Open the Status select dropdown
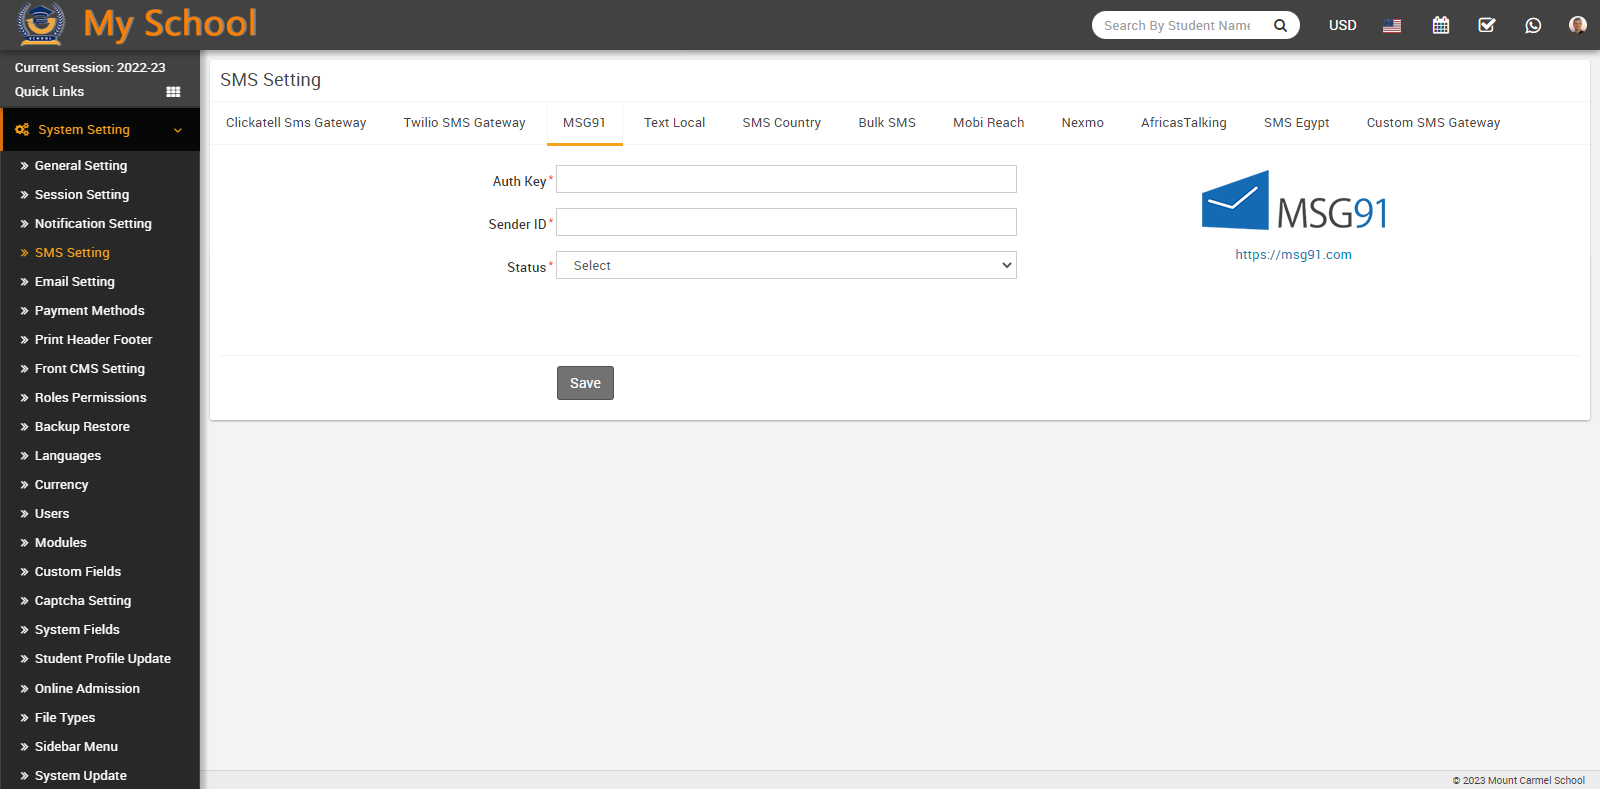This screenshot has height=789, width=1600. tap(786, 265)
